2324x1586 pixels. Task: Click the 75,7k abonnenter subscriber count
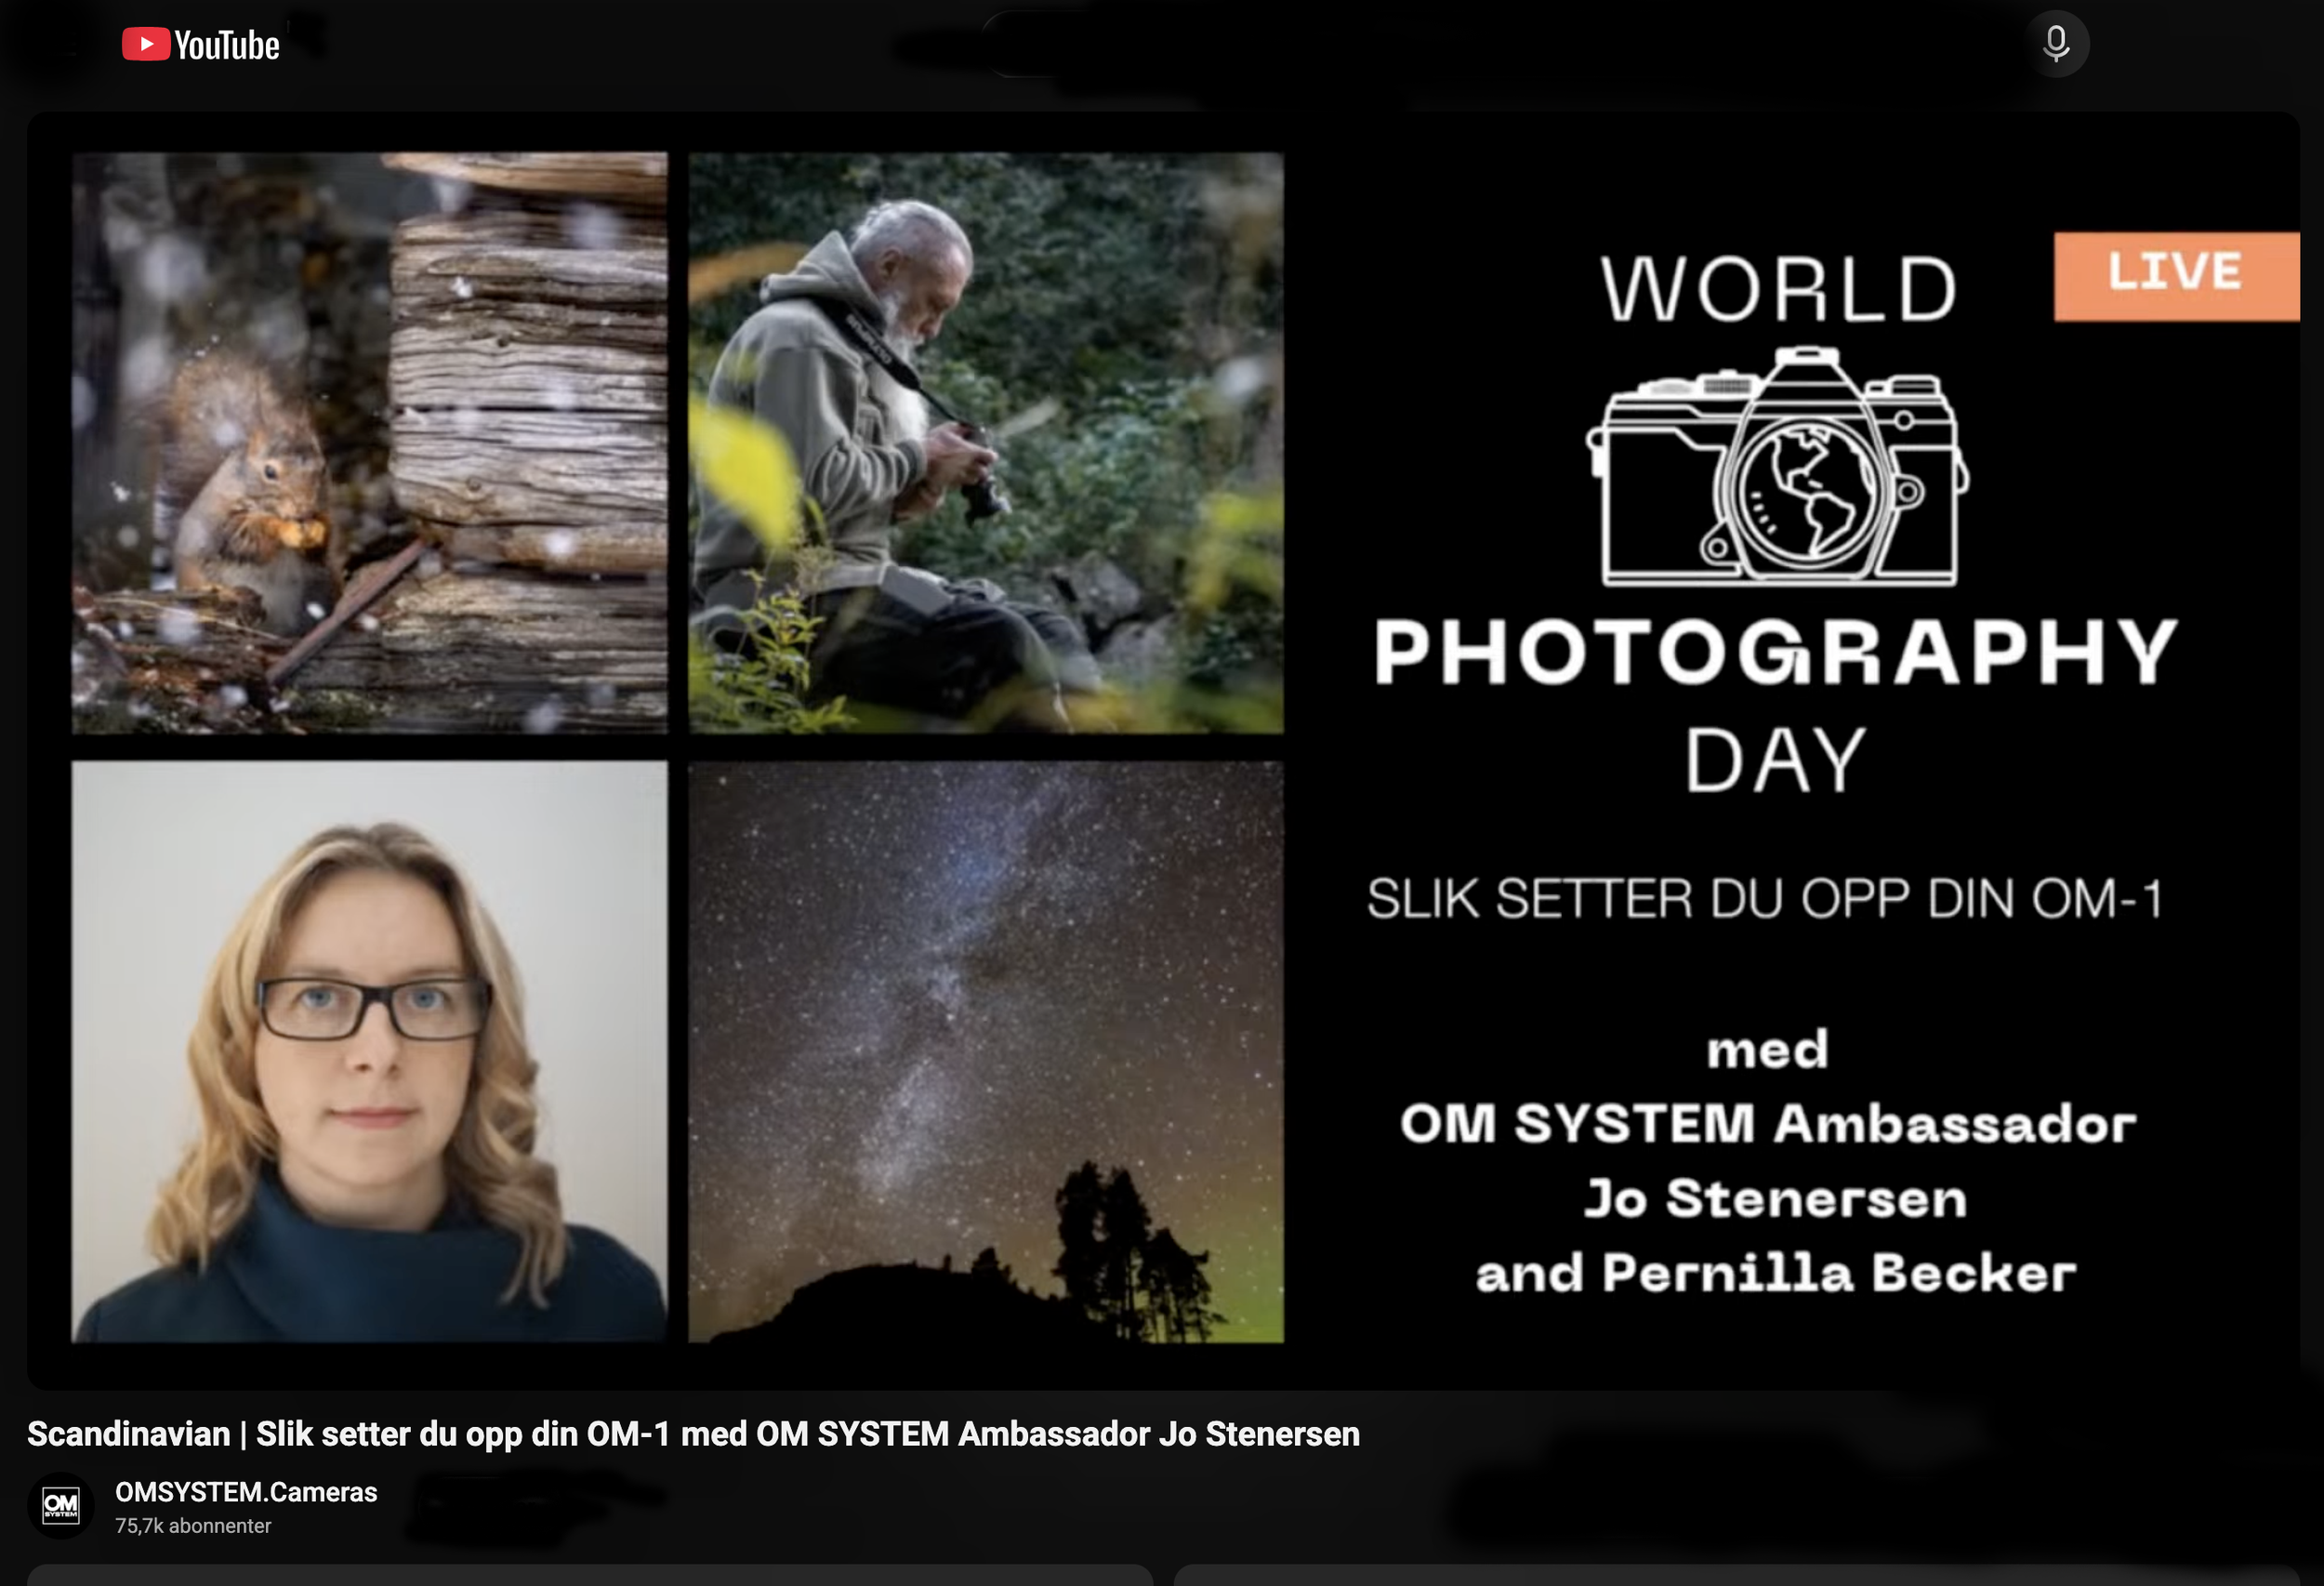[x=193, y=1526]
